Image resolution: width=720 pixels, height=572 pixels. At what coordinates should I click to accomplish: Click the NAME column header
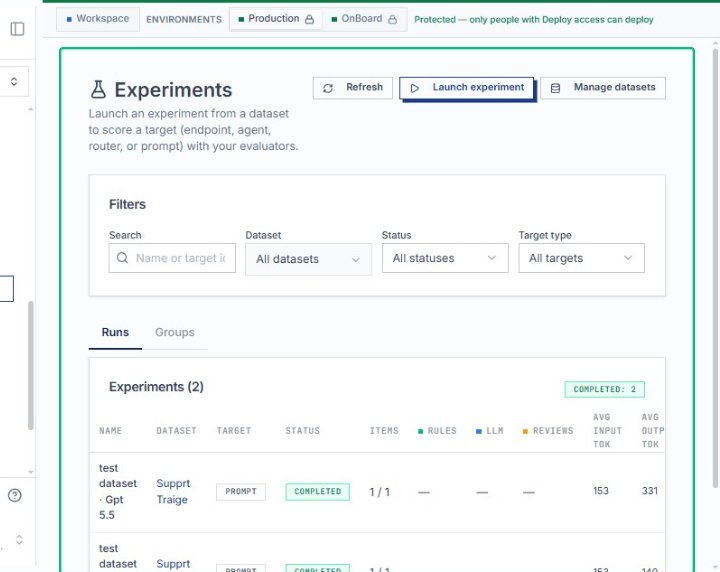pos(110,431)
